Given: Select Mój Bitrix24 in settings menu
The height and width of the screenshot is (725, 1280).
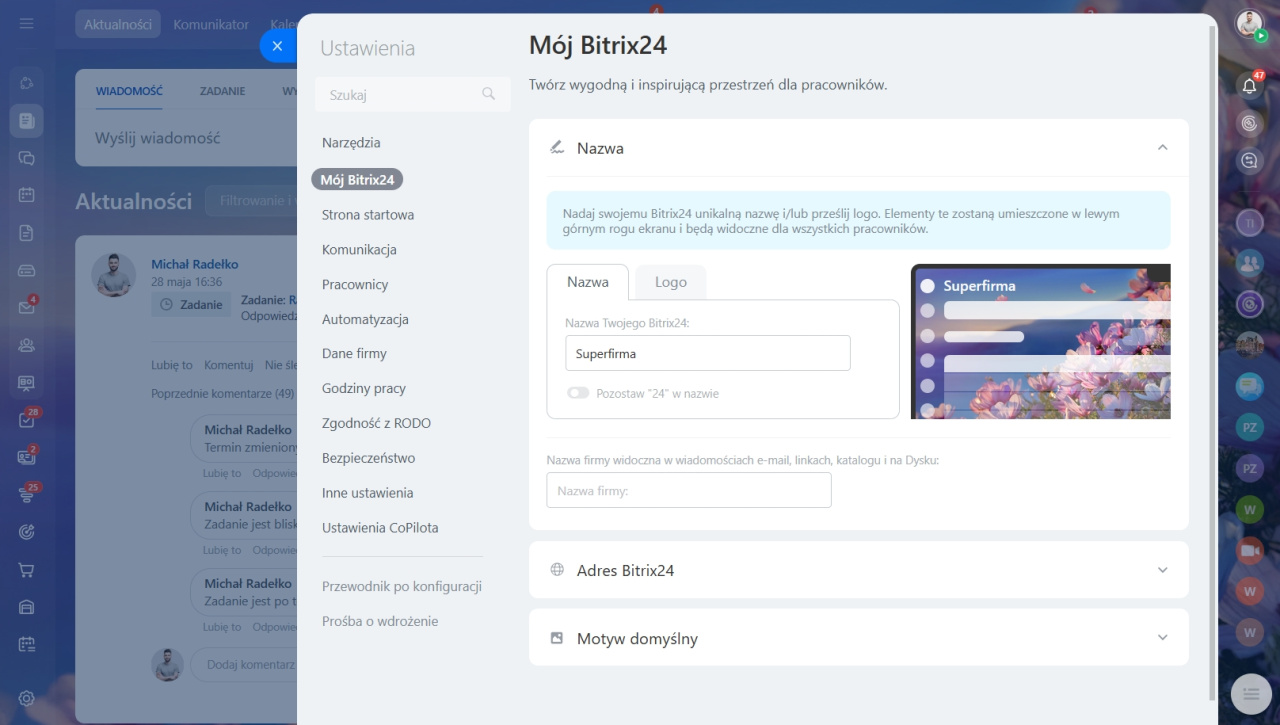Looking at the screenshot, I should (357, 180).
